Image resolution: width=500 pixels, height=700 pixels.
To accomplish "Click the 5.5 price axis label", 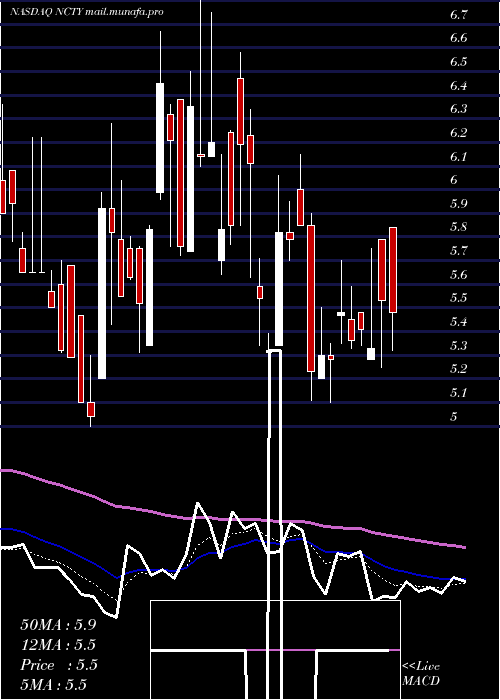I will [458, 298].
